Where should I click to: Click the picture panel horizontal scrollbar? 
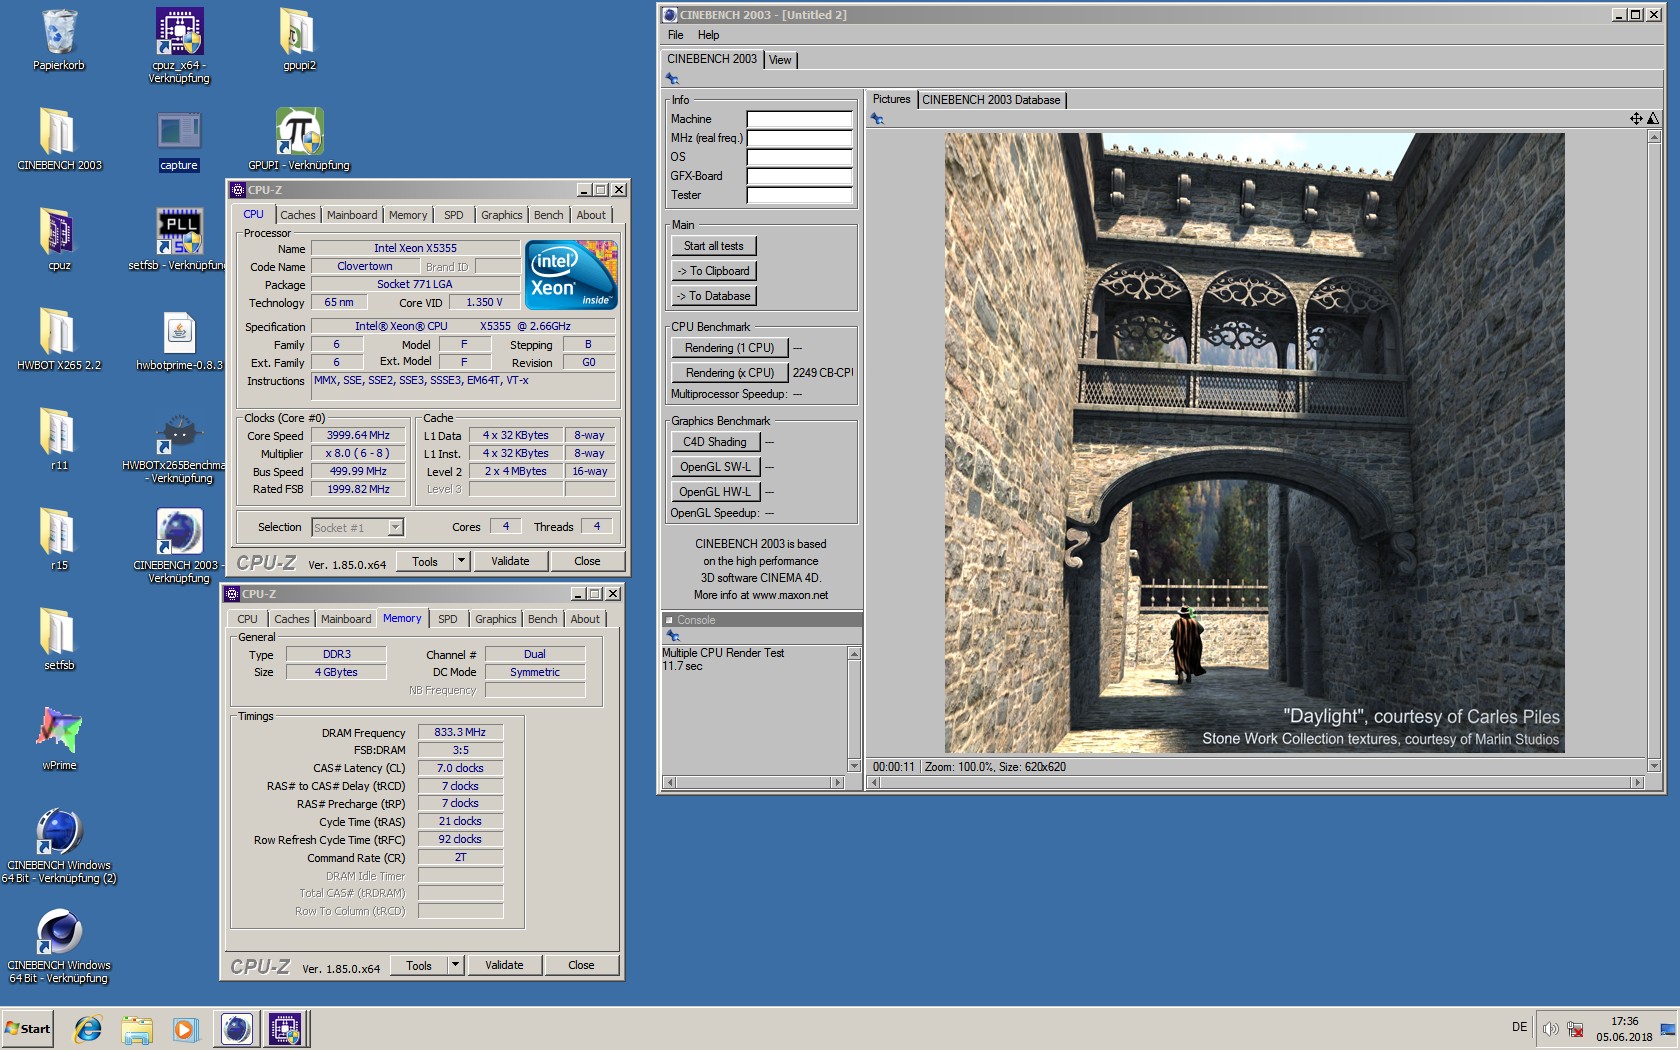point(1256,783)
